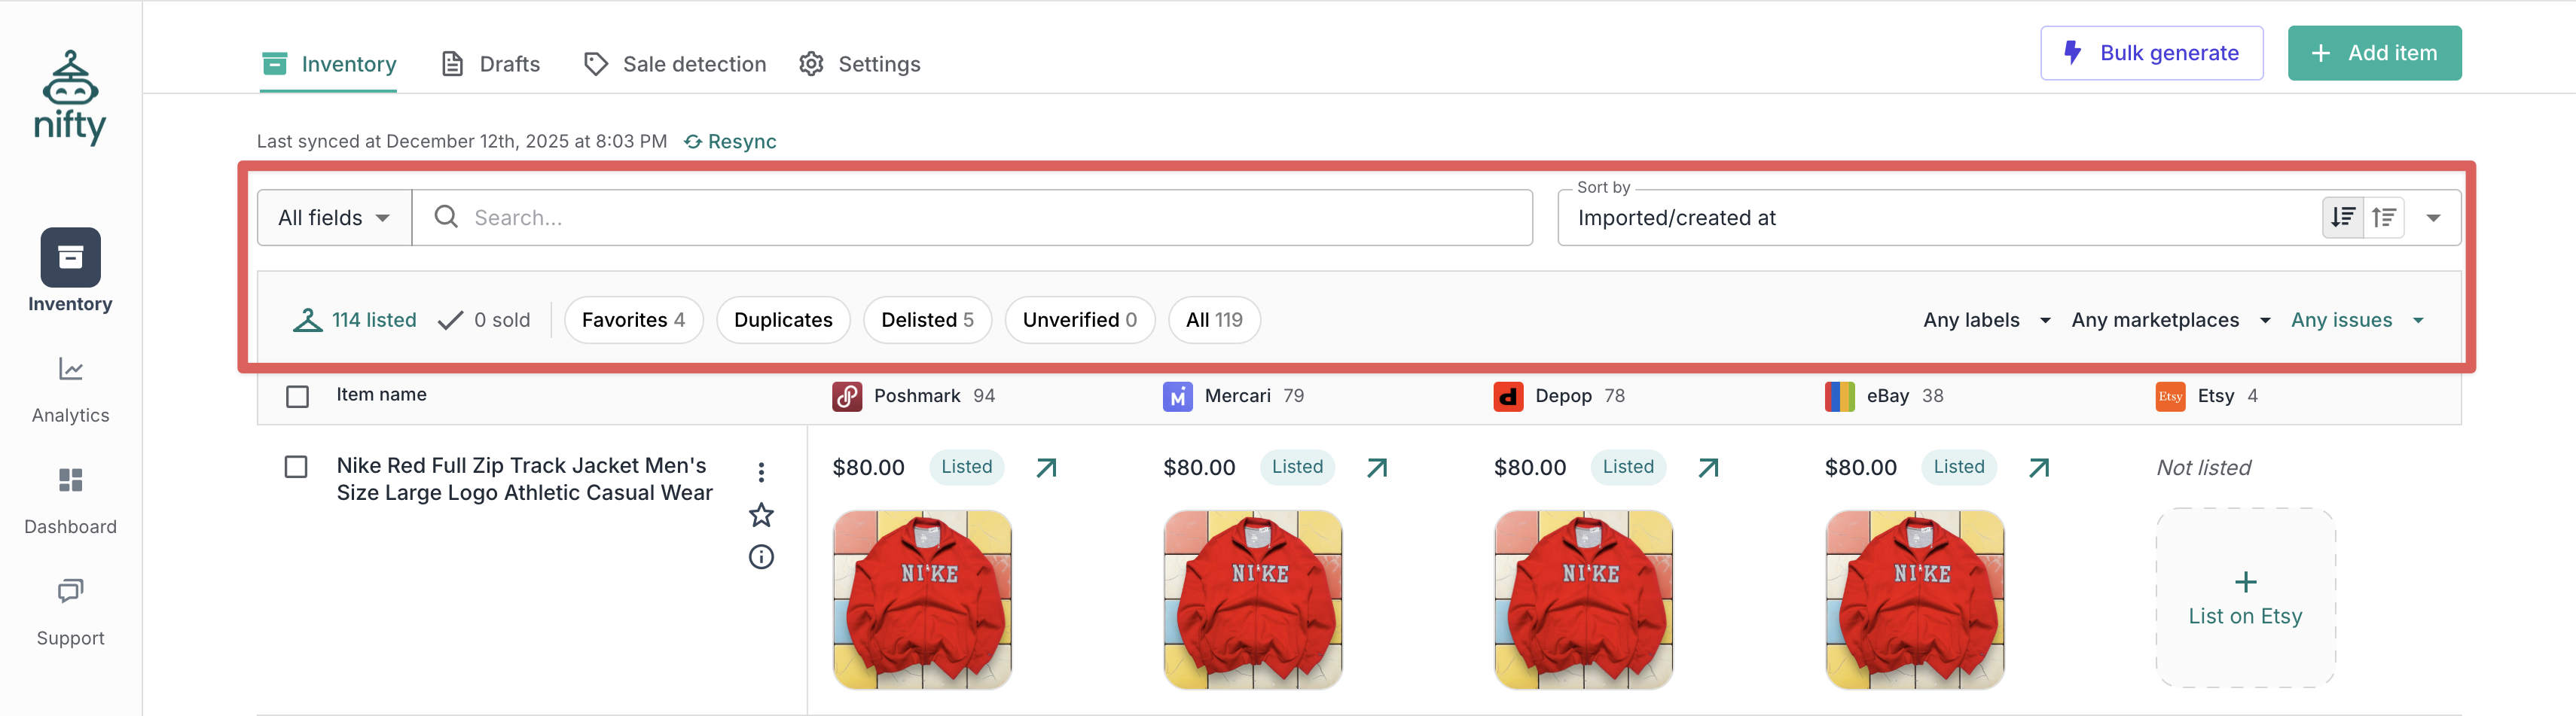The width and height of the screenshot is (2576, 716).
Task: Select ascending sort order icon
Action: pos(2384,217)
